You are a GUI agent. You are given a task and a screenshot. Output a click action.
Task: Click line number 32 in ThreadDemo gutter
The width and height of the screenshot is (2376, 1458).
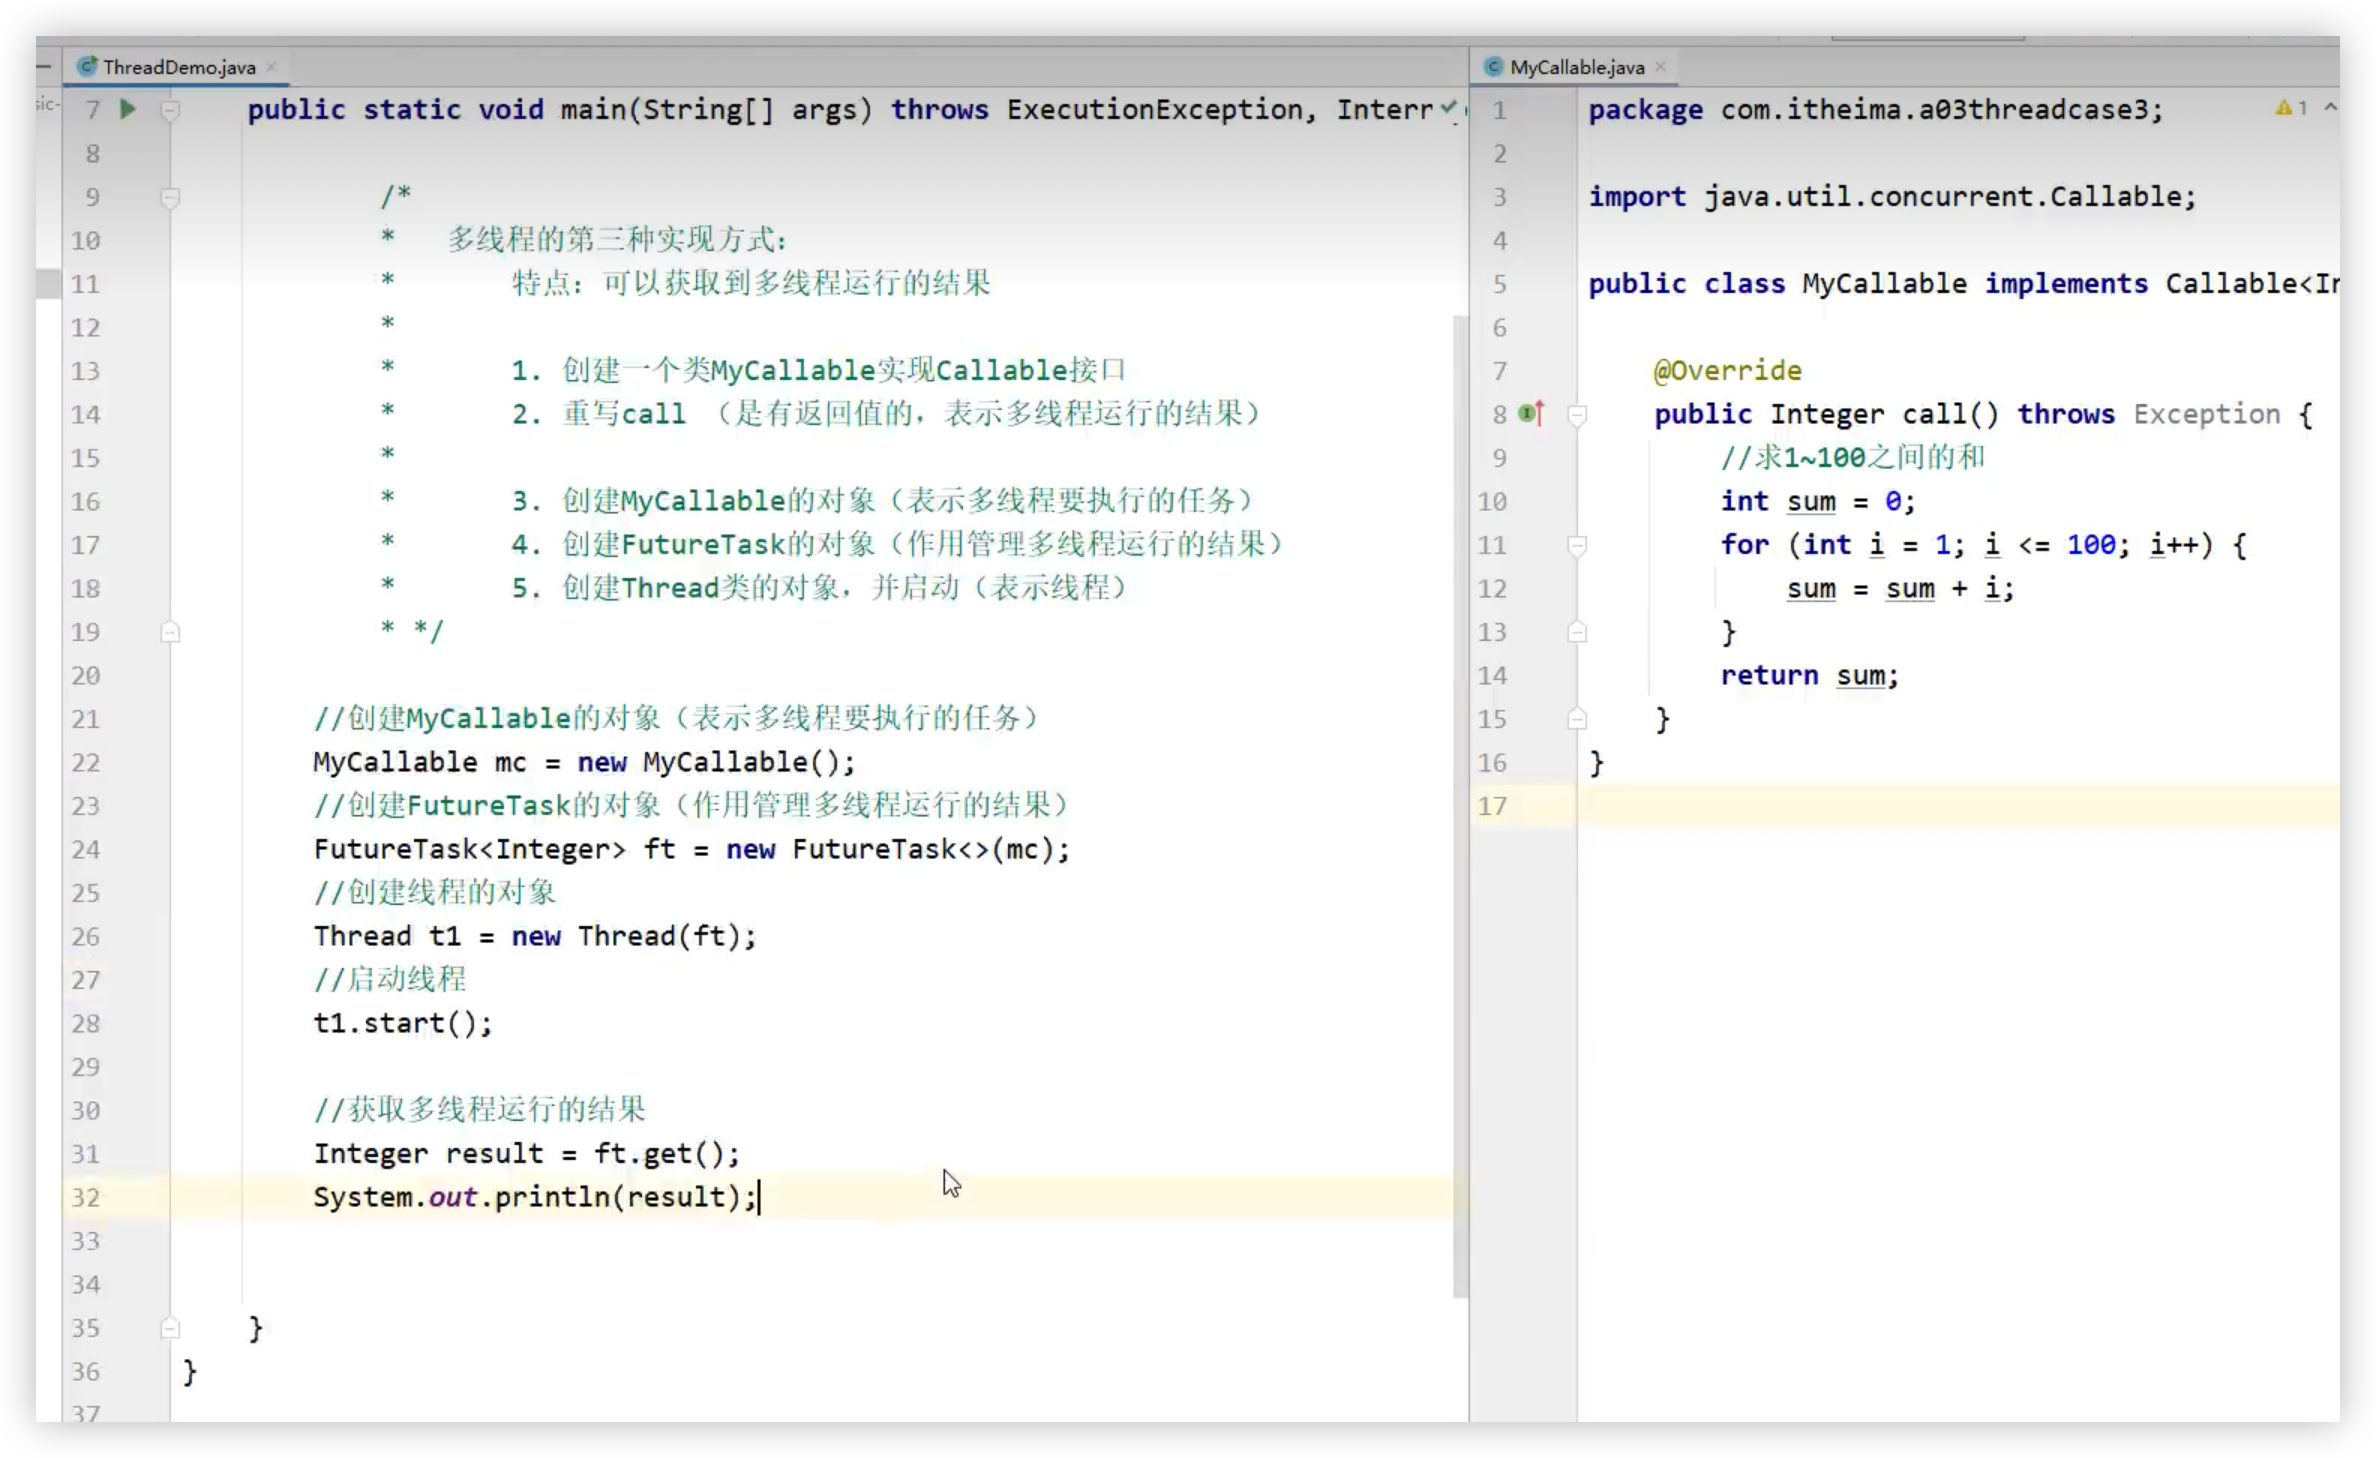pyautogui.click(x=86, y=1197)
